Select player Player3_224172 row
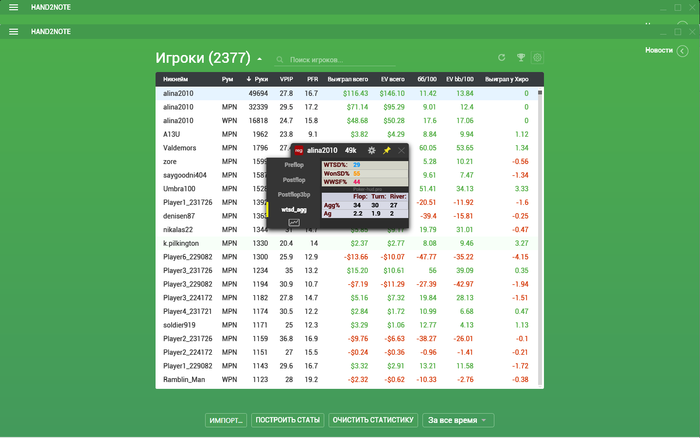The width and height of the screenshot is (700, 438). point(346,298)
